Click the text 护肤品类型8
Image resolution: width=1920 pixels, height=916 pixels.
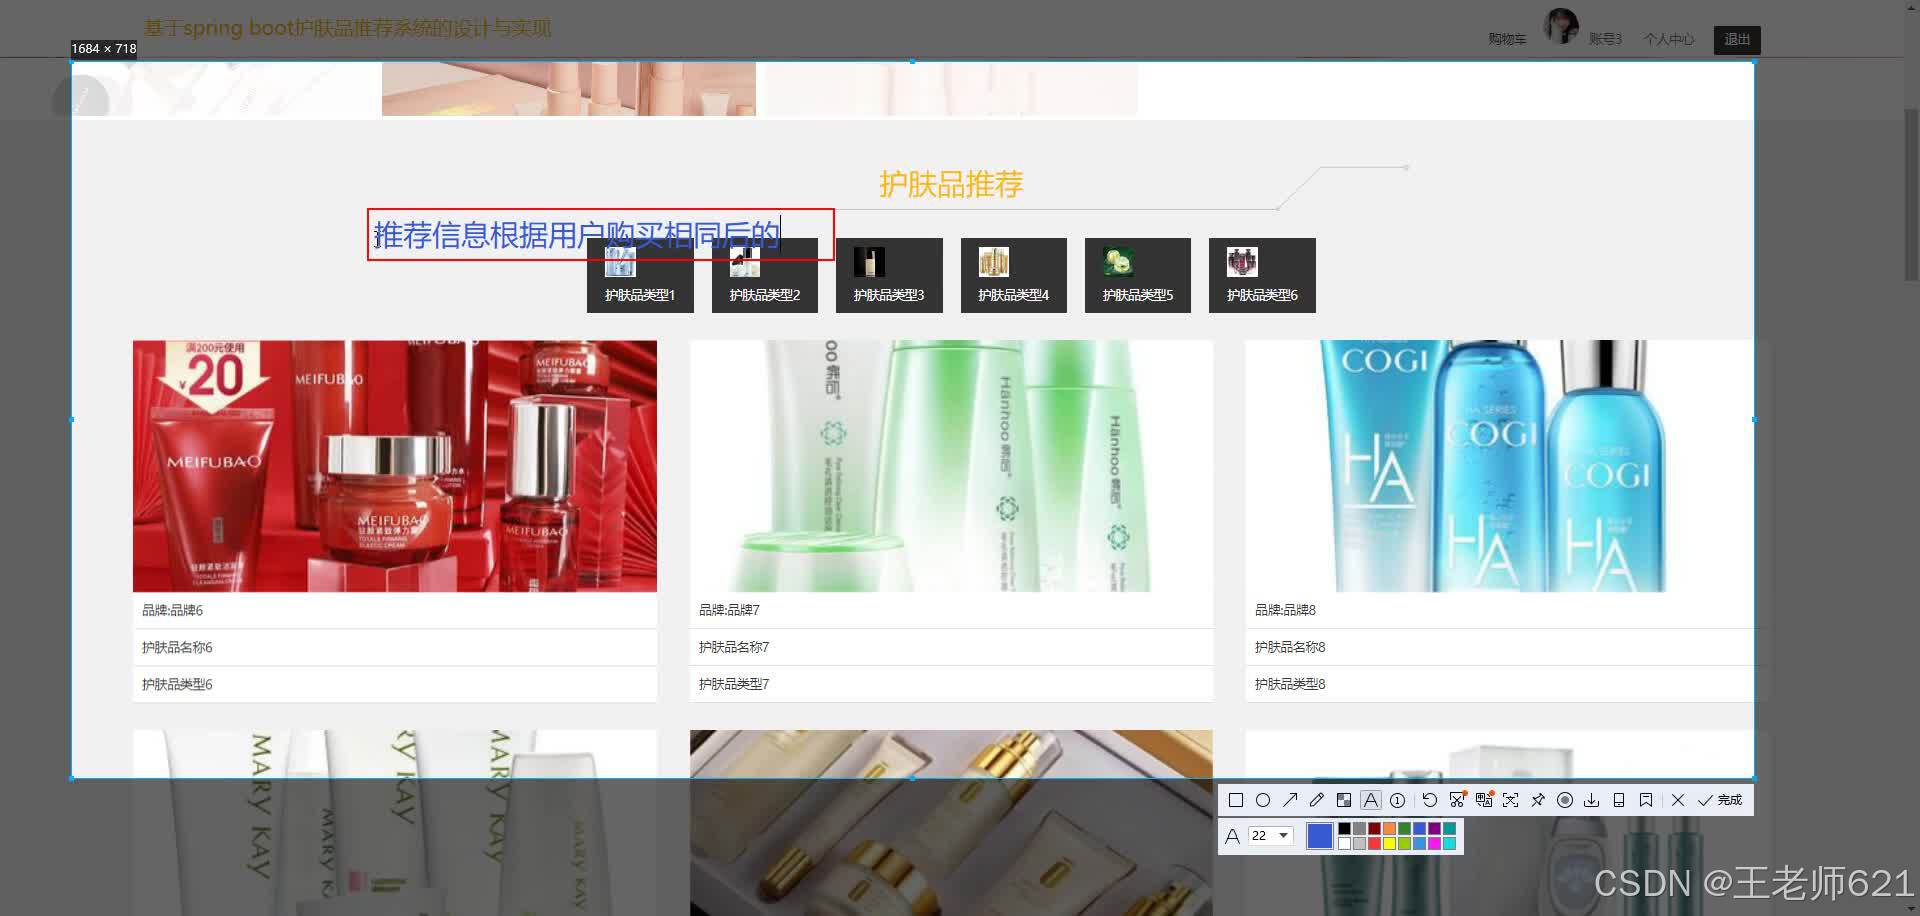pyautogui.click(x=1290, y=684)
